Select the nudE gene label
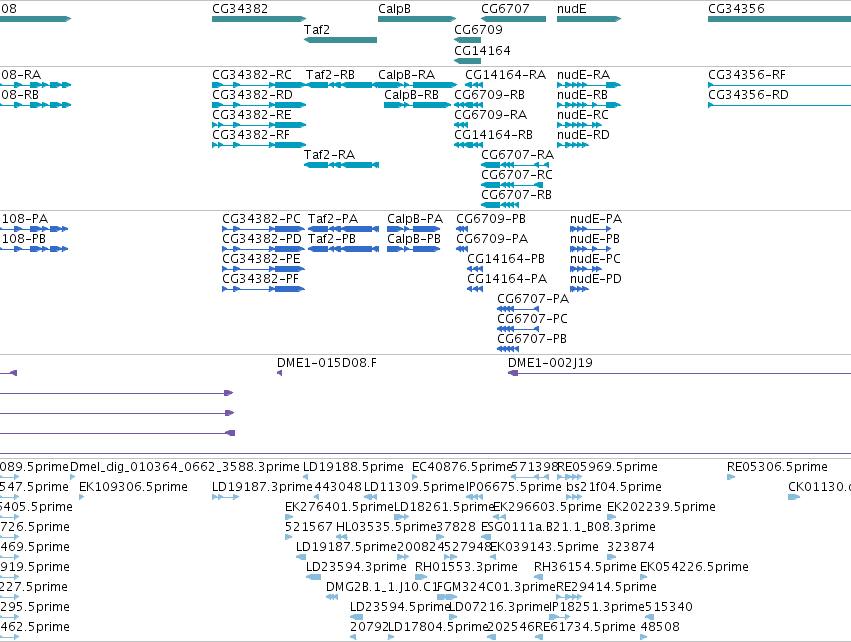This screenshot has height=642, width=851. coord(571,9)
